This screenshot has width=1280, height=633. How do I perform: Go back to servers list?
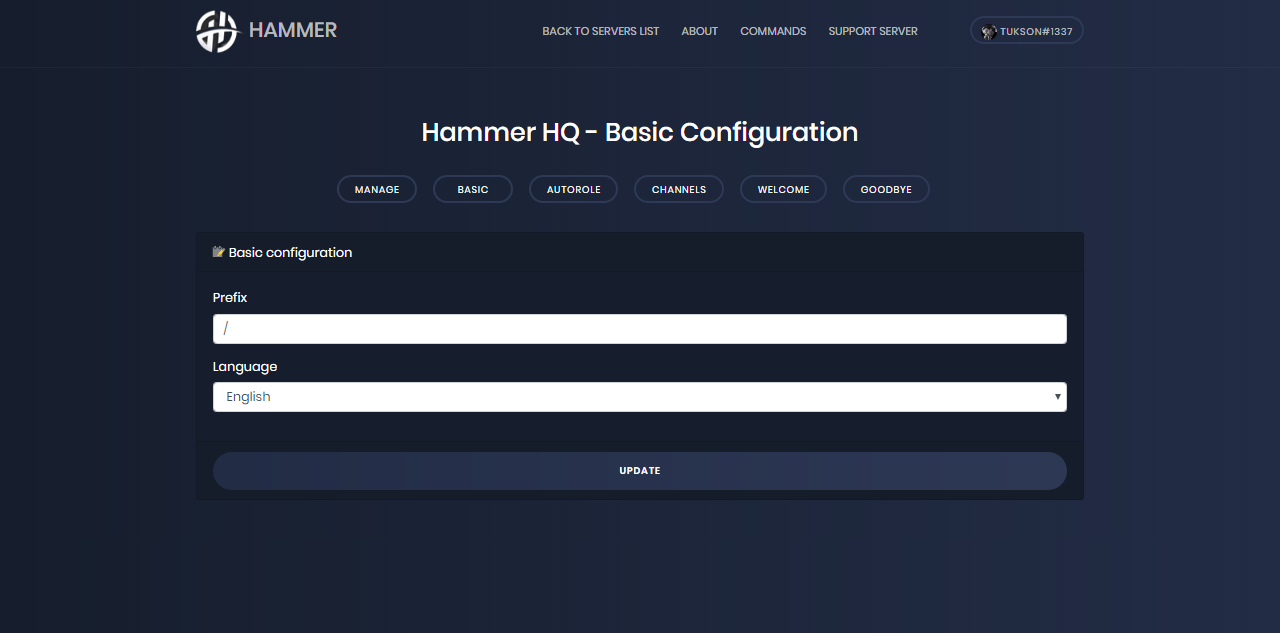click(600, 31)
